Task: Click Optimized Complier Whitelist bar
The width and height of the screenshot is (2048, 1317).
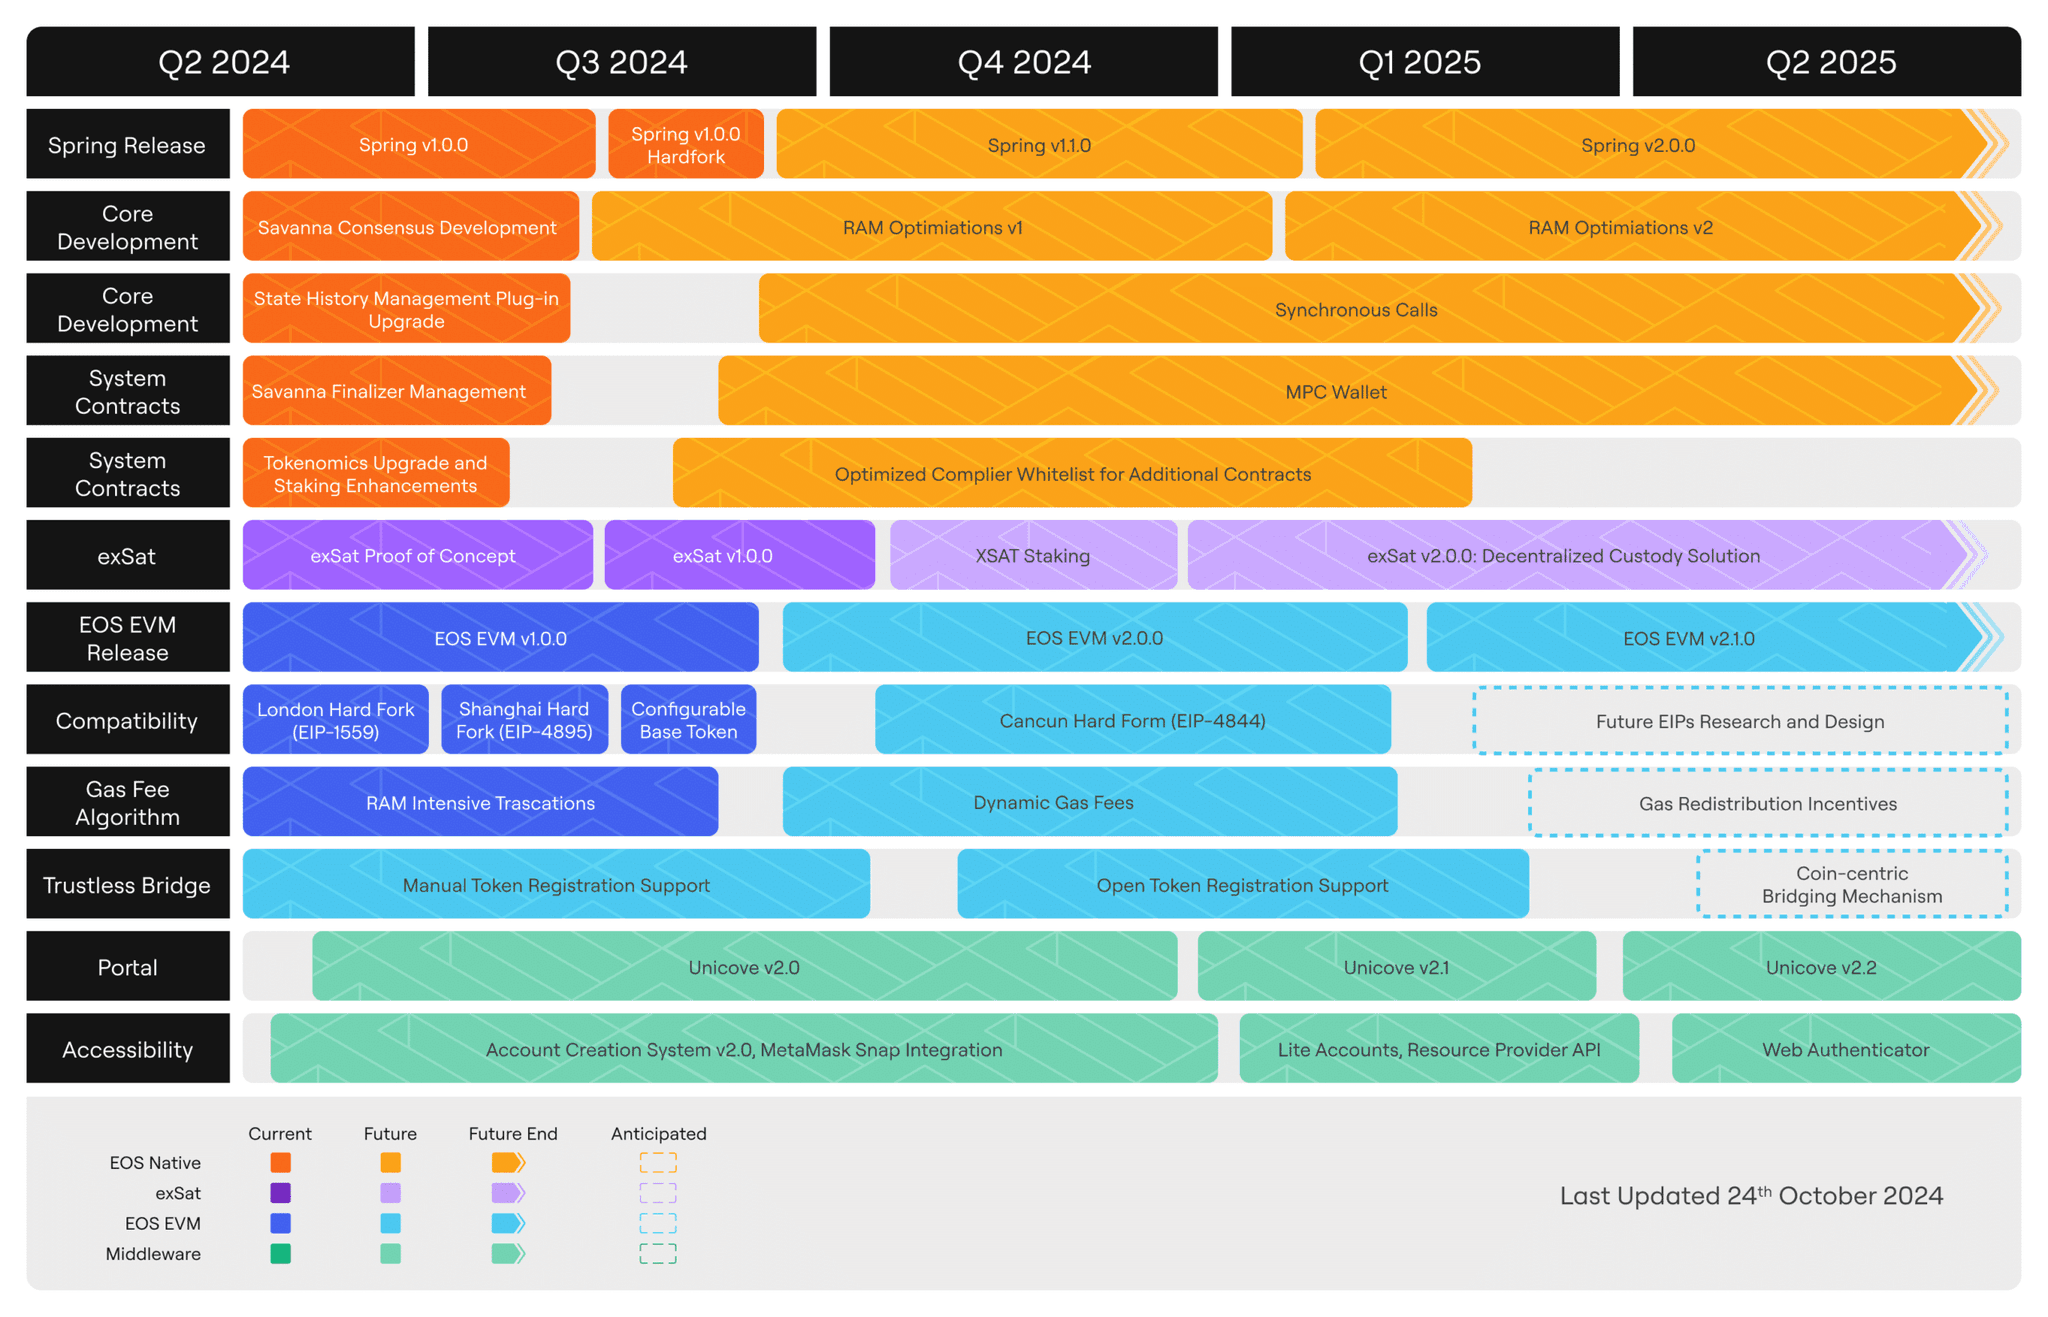Action: (x=1072, y=474)
